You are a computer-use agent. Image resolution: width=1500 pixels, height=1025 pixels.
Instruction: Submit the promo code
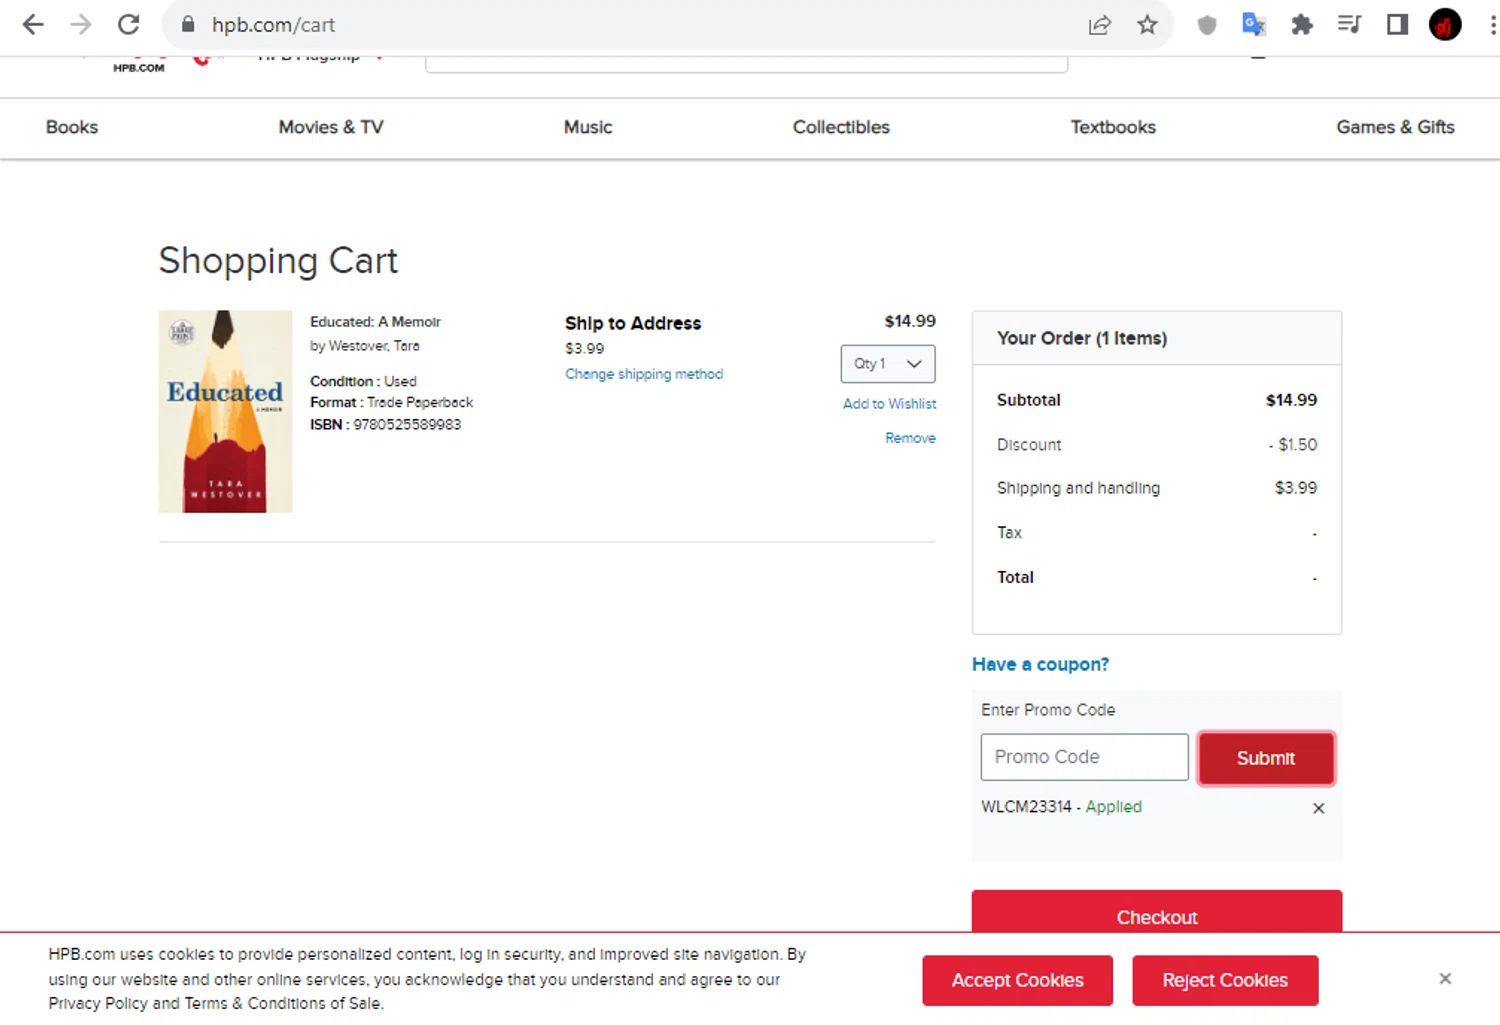coord(1266,758)
